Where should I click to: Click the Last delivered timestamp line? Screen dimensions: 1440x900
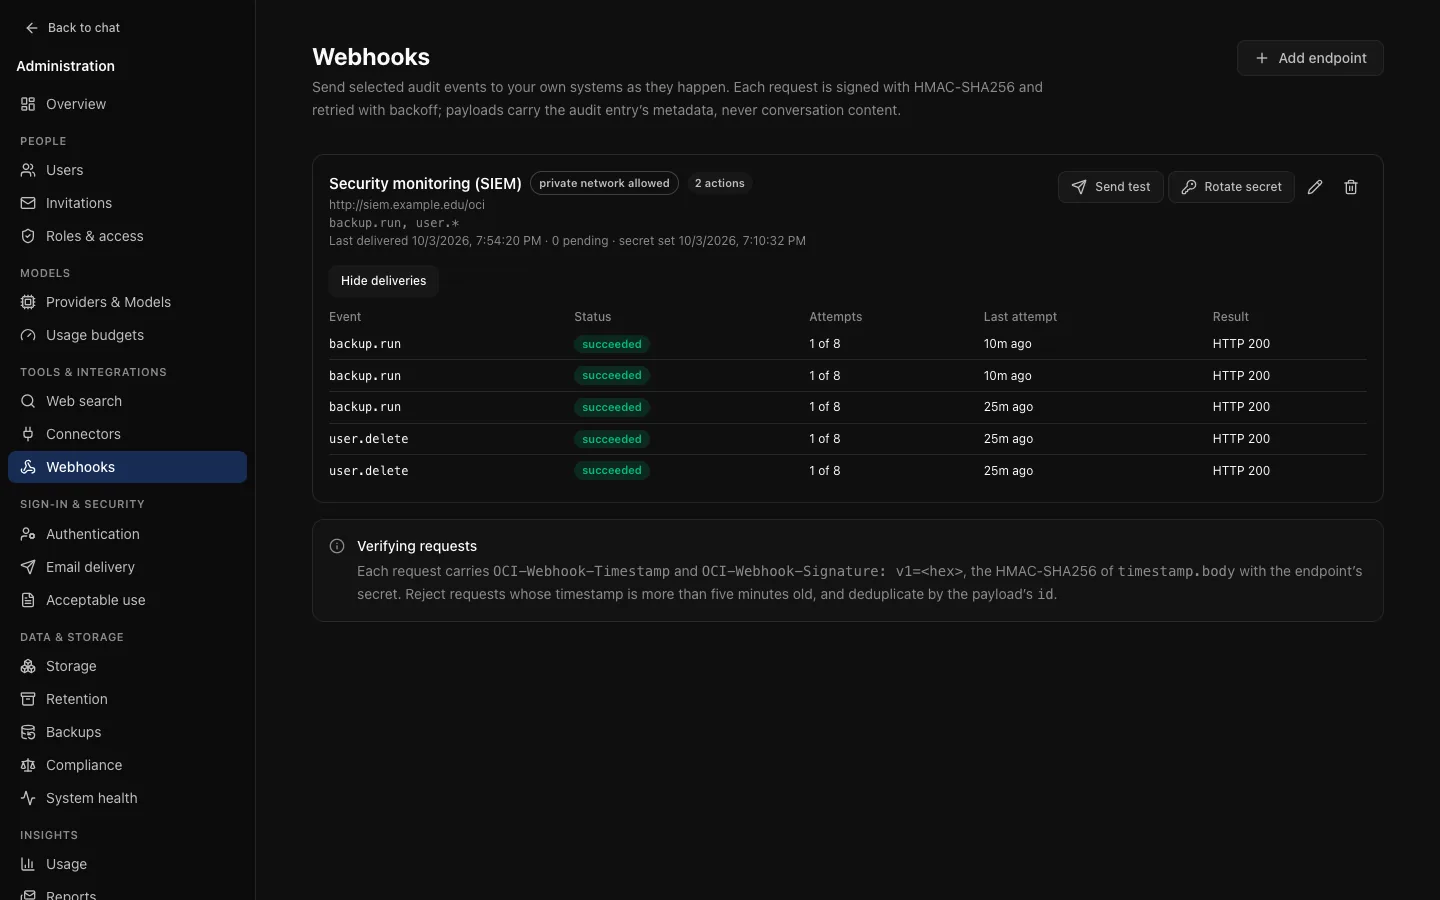coord(567,241)
